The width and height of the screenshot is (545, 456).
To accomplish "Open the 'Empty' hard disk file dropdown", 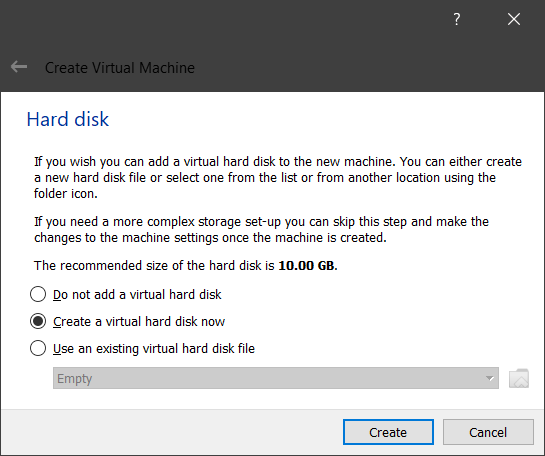I will [x=276, y=378].
